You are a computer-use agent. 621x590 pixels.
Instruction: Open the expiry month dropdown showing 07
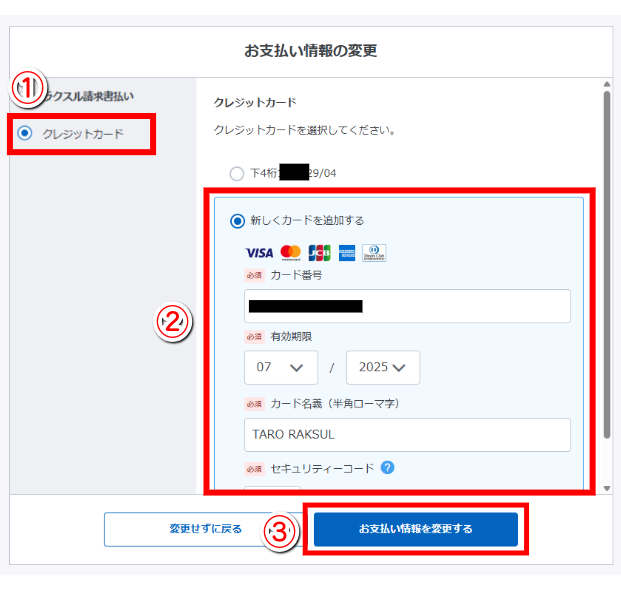click(x=281, y=367)
